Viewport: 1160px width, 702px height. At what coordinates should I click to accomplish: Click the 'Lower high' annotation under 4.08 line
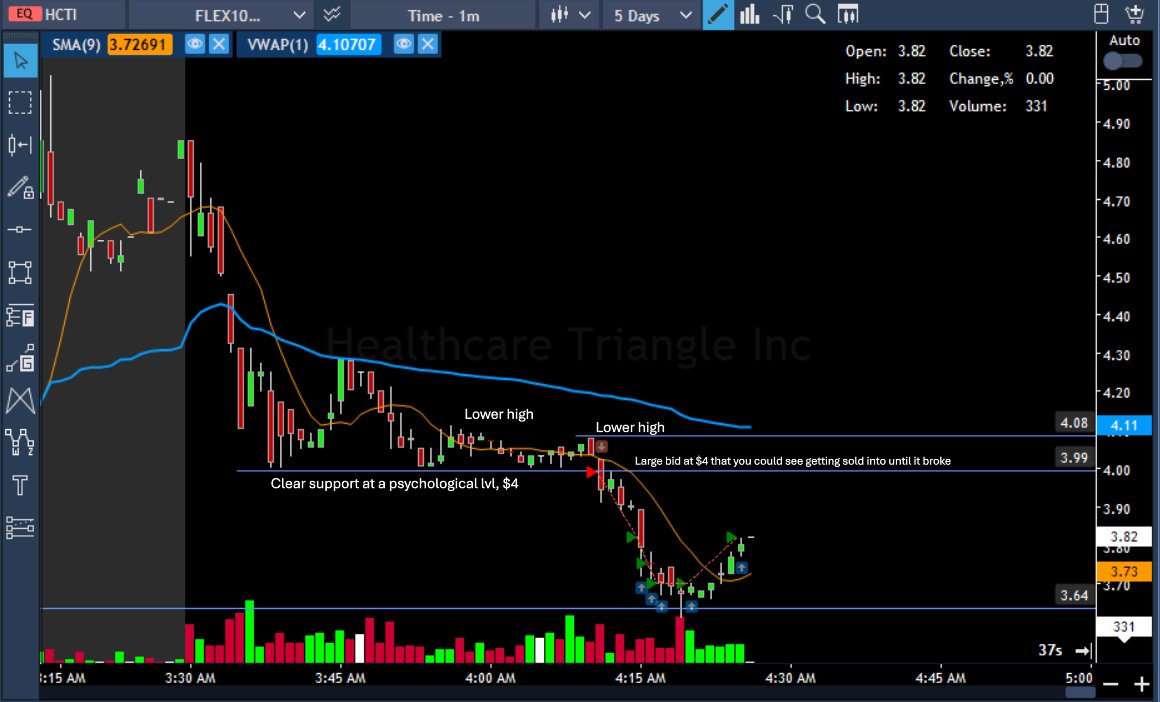click(x=630, y=428)
